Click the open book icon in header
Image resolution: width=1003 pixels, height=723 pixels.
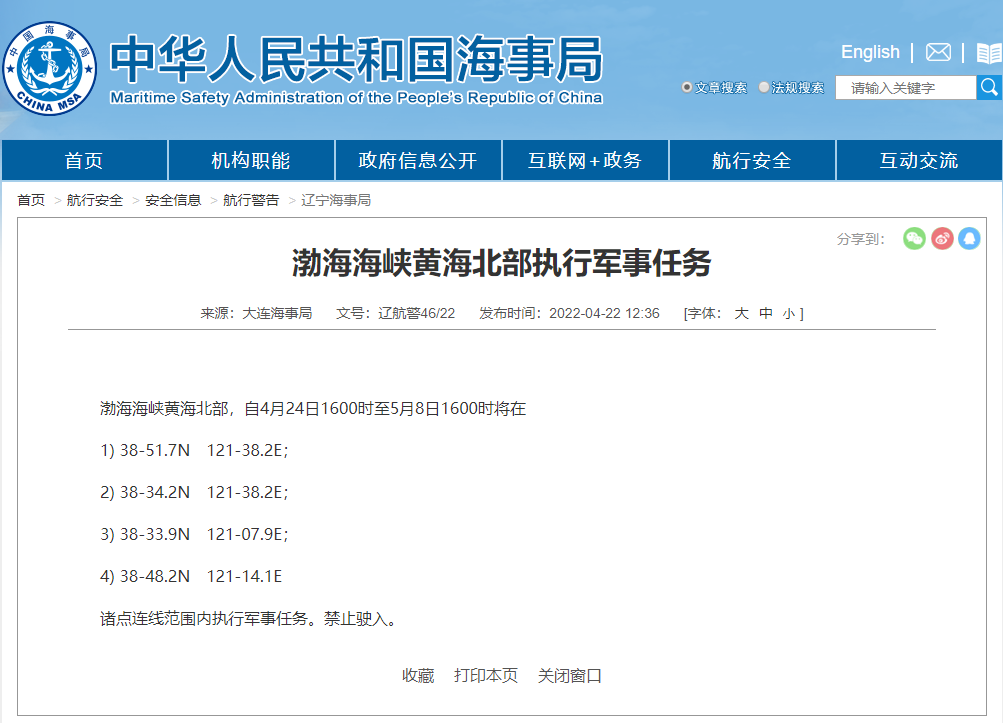(x=988, y=53)
